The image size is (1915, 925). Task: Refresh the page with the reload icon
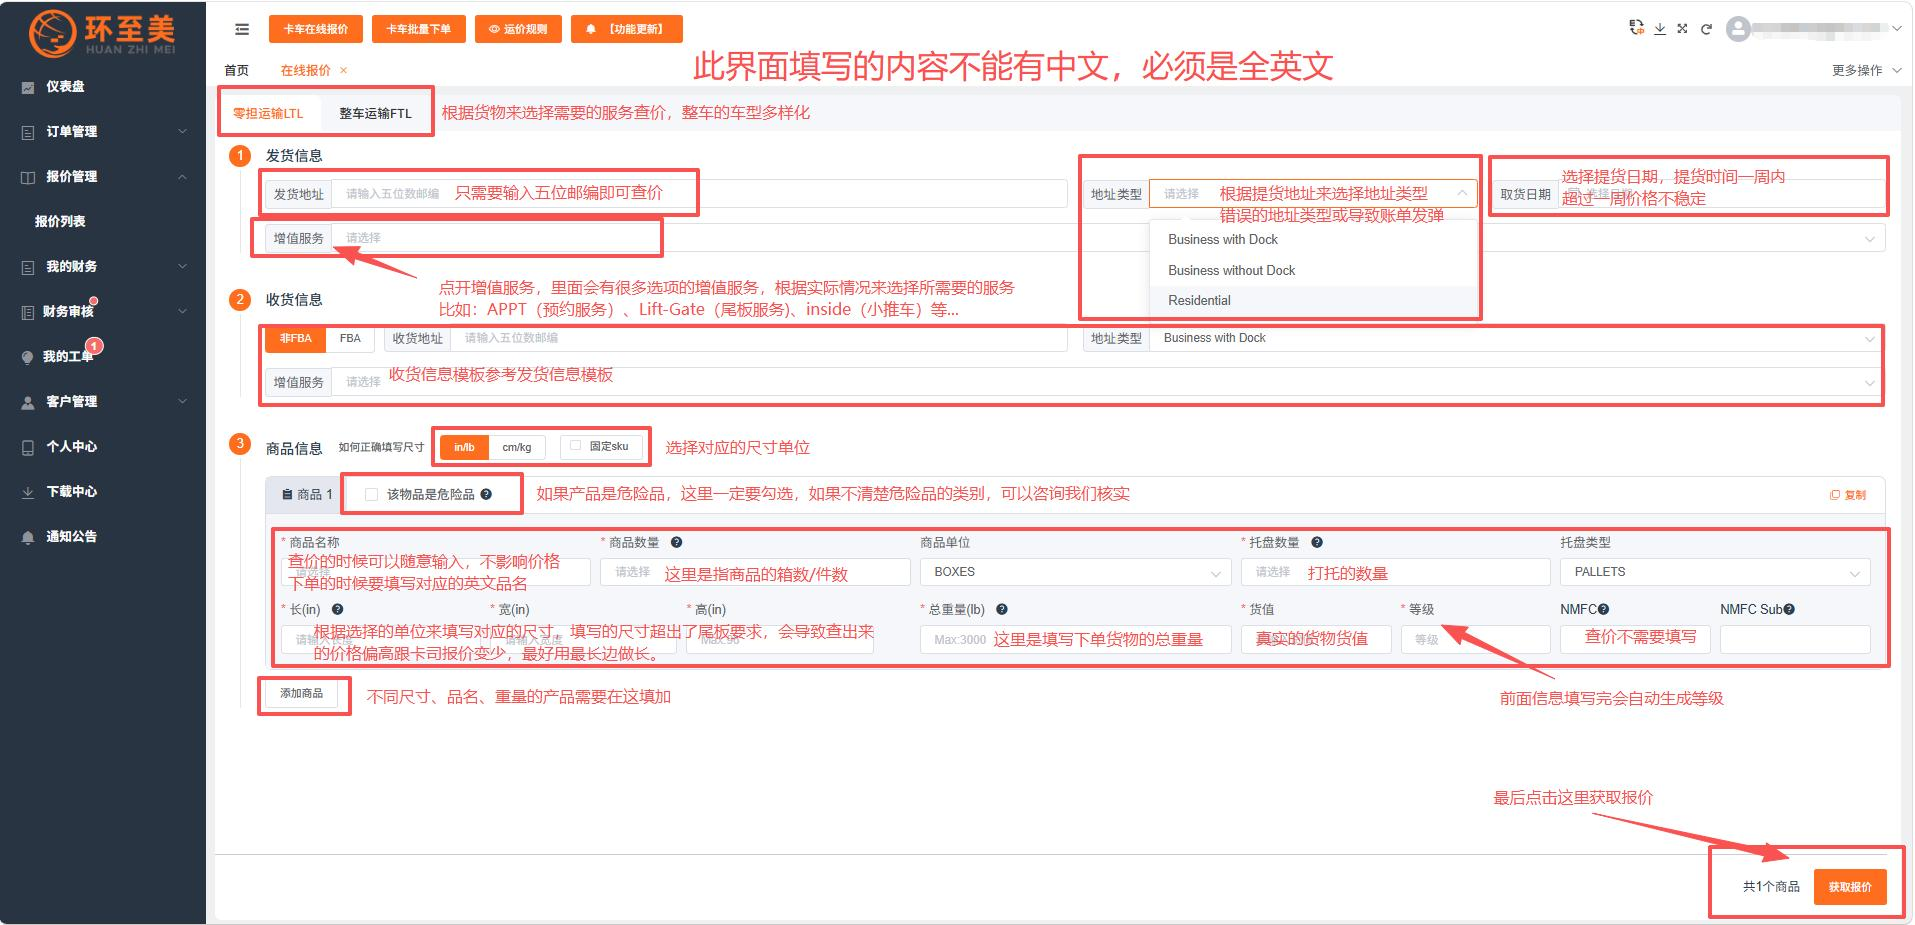1706,29
